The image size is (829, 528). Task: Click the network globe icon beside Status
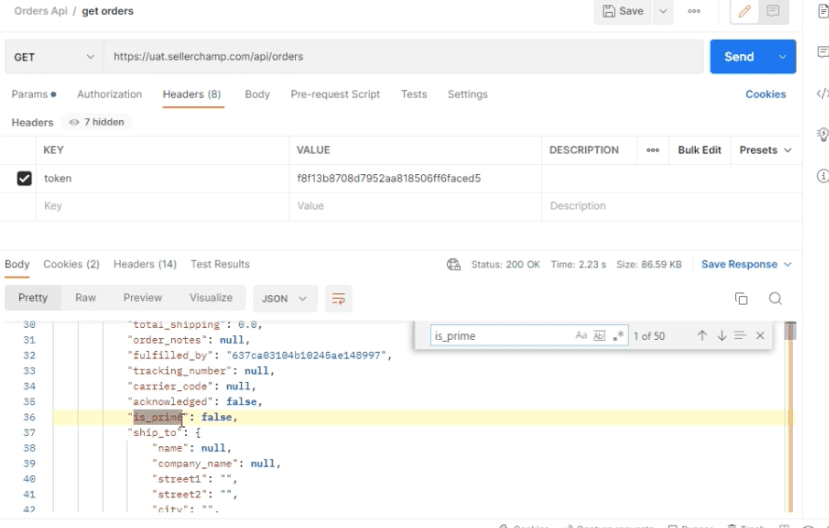click(454, 264)
